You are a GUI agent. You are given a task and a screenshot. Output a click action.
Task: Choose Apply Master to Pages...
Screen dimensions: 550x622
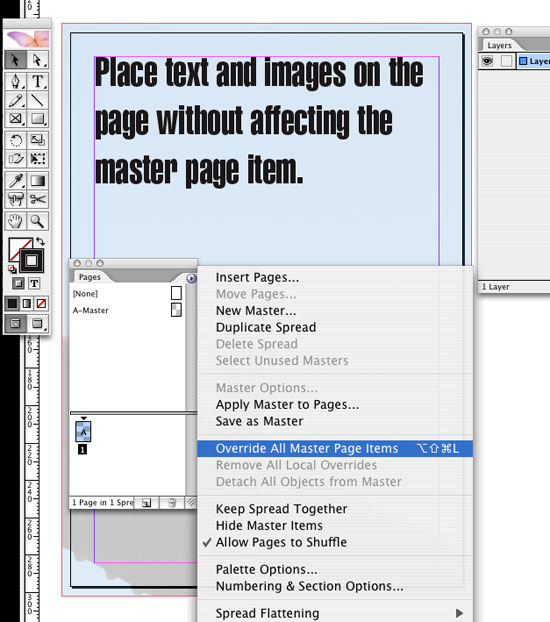(335, 405)
